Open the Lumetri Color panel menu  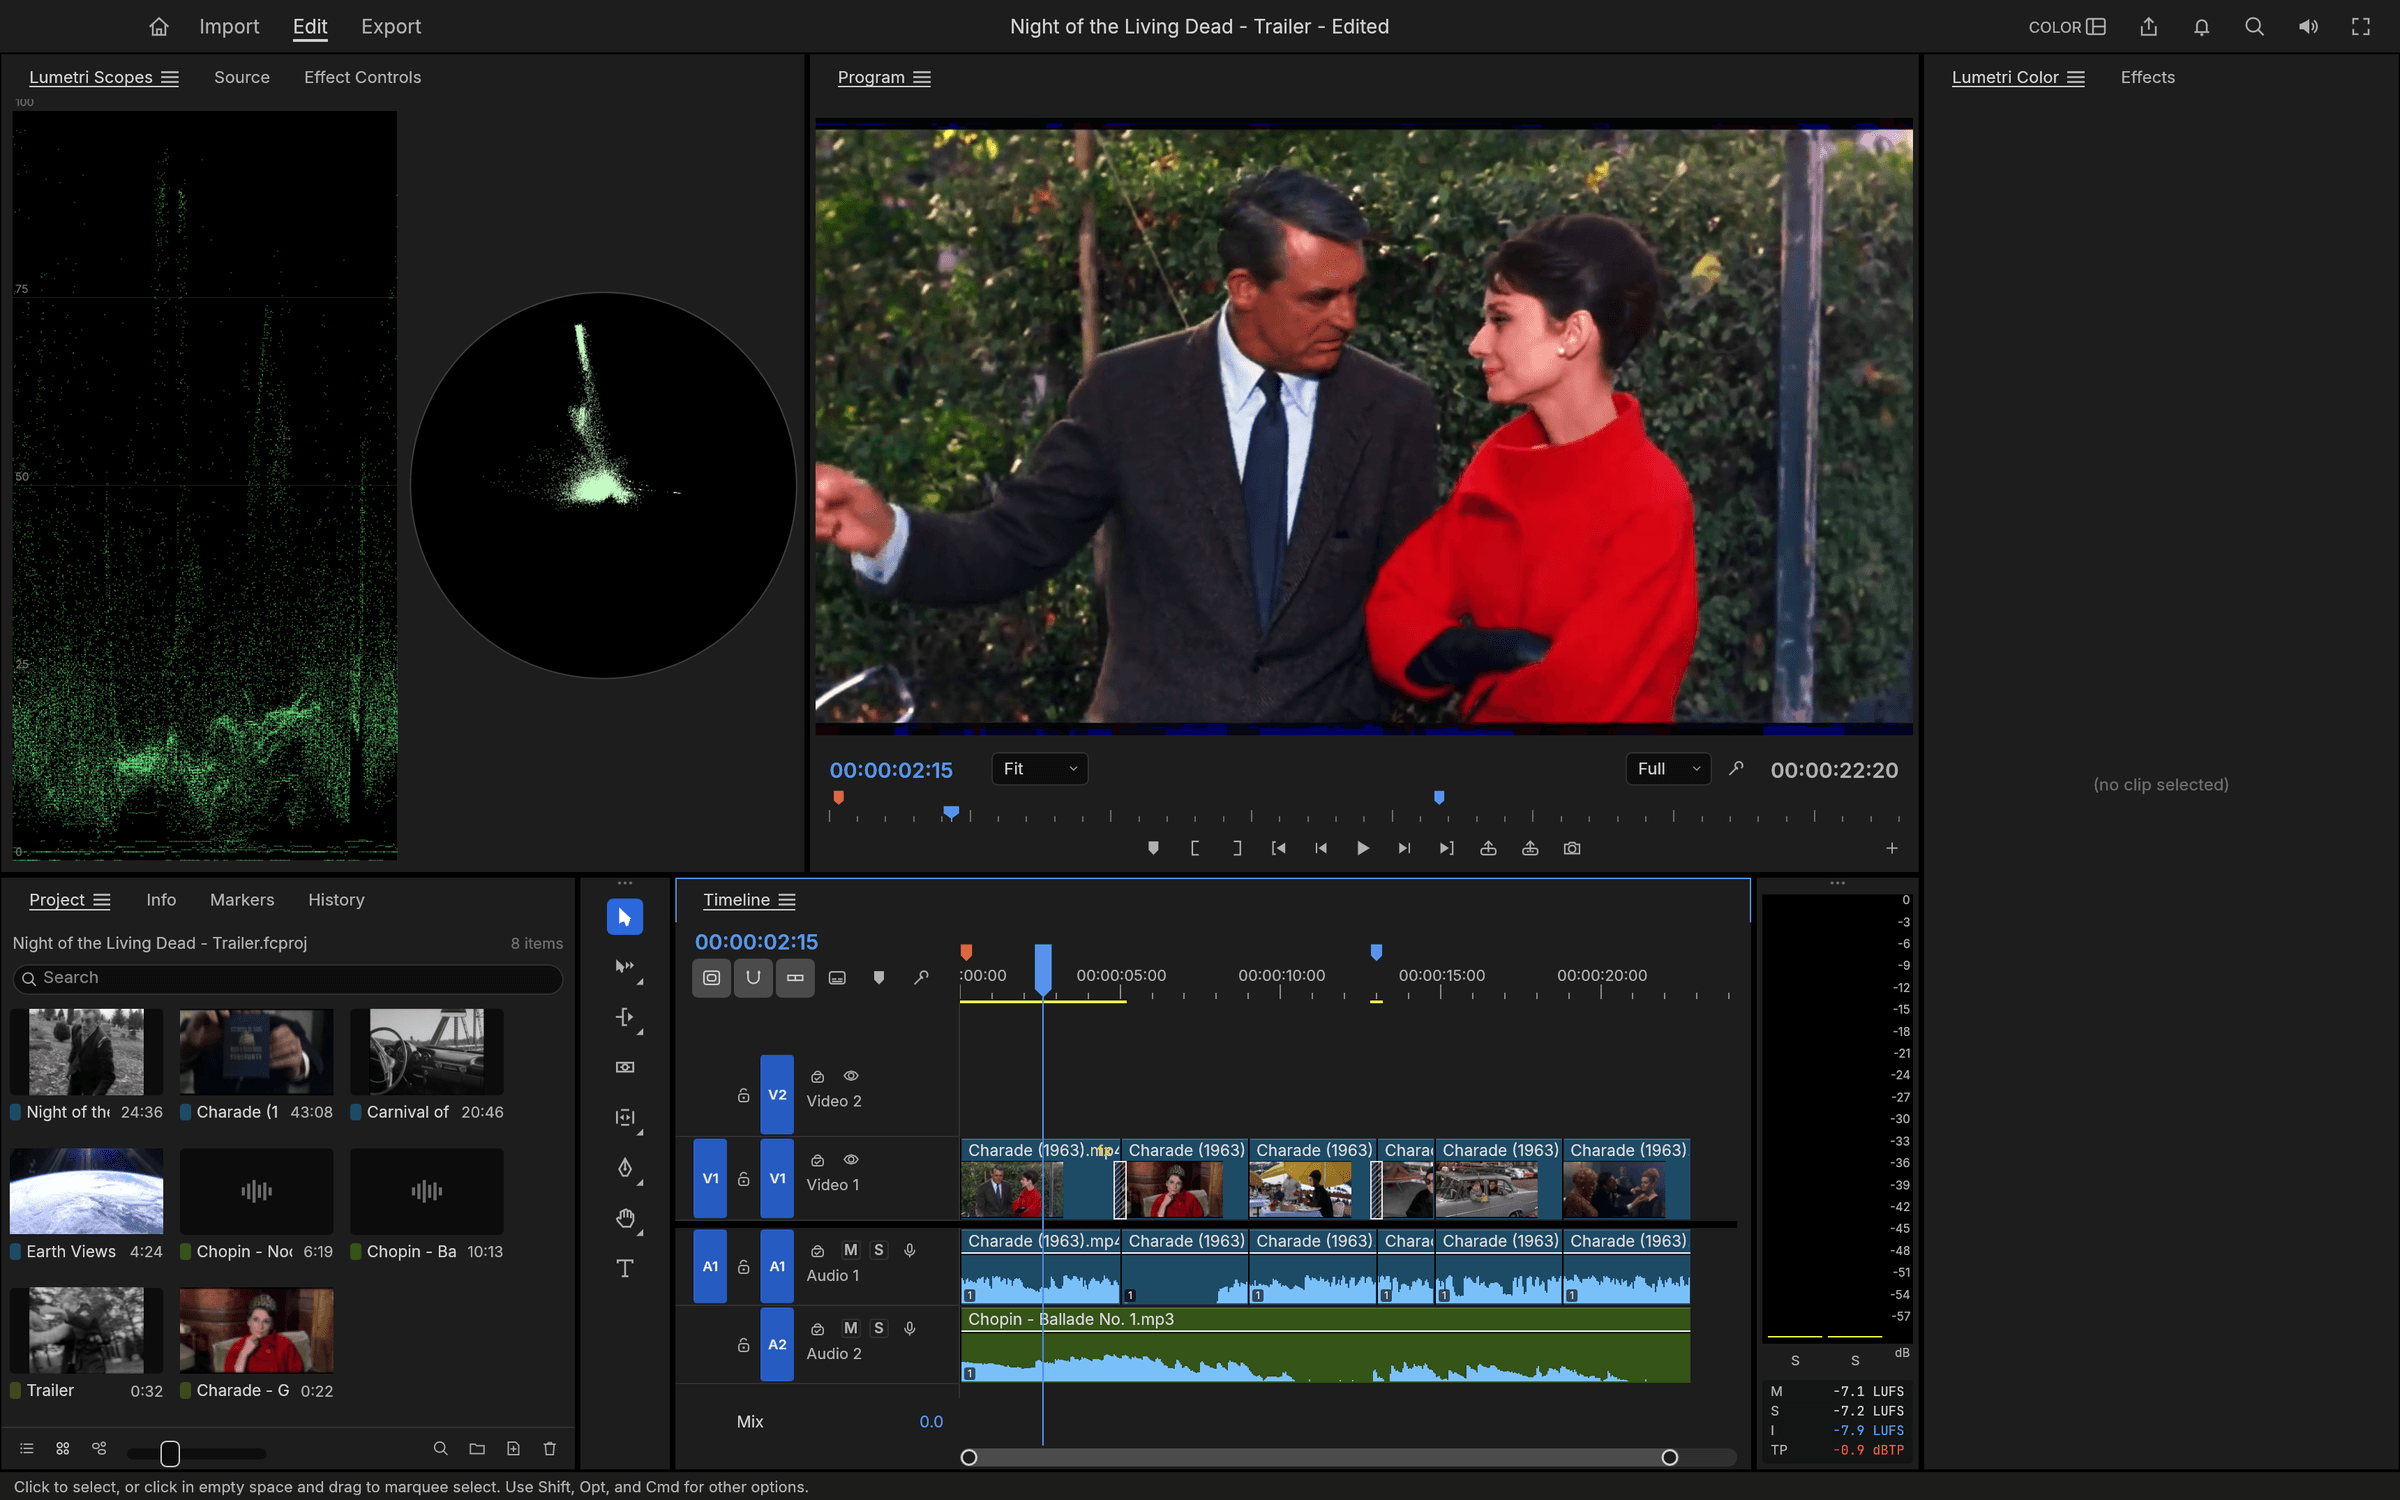coord(2076,78)
